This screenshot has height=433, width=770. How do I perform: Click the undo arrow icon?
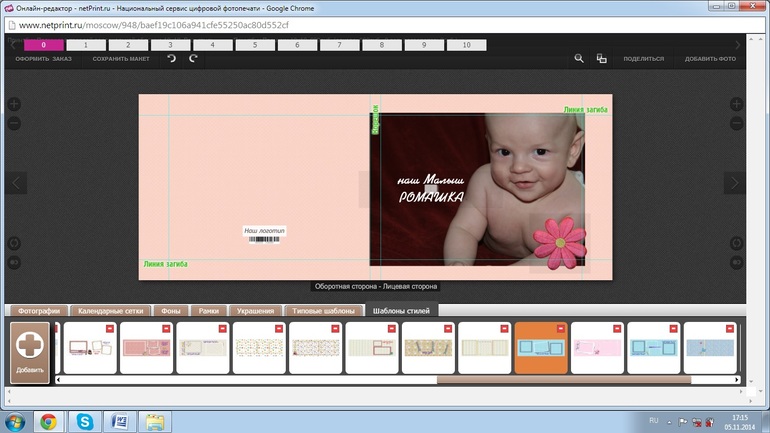172,59
